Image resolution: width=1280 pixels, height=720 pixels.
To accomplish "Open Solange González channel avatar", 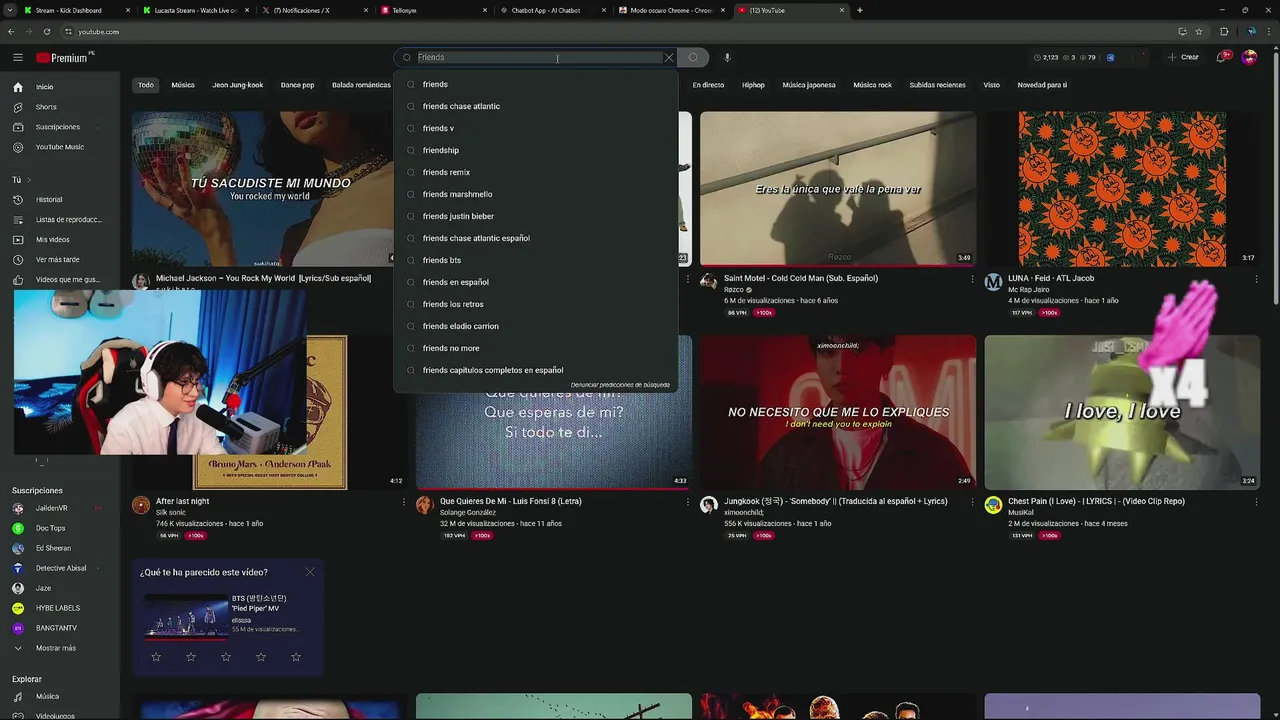I will click(x=425, y=505).
